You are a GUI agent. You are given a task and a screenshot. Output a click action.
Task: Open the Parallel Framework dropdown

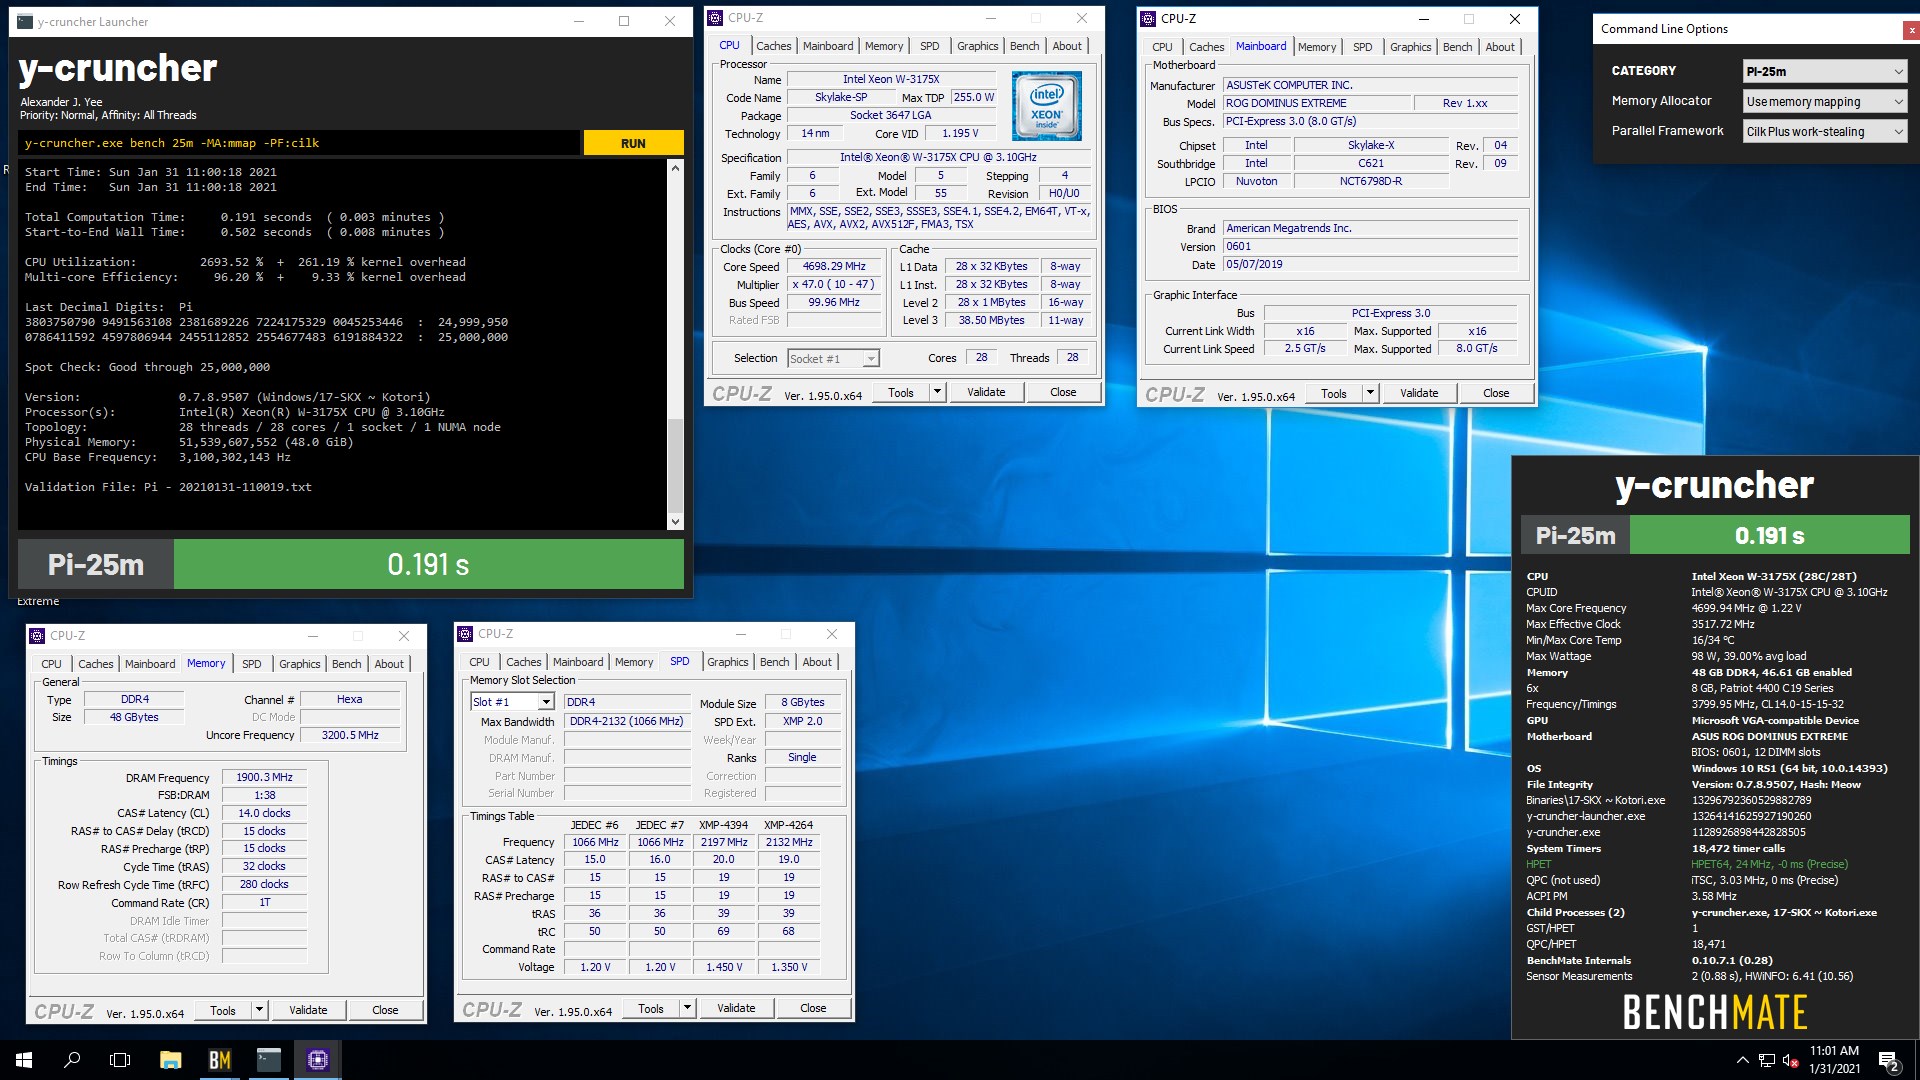[1825, 131]
